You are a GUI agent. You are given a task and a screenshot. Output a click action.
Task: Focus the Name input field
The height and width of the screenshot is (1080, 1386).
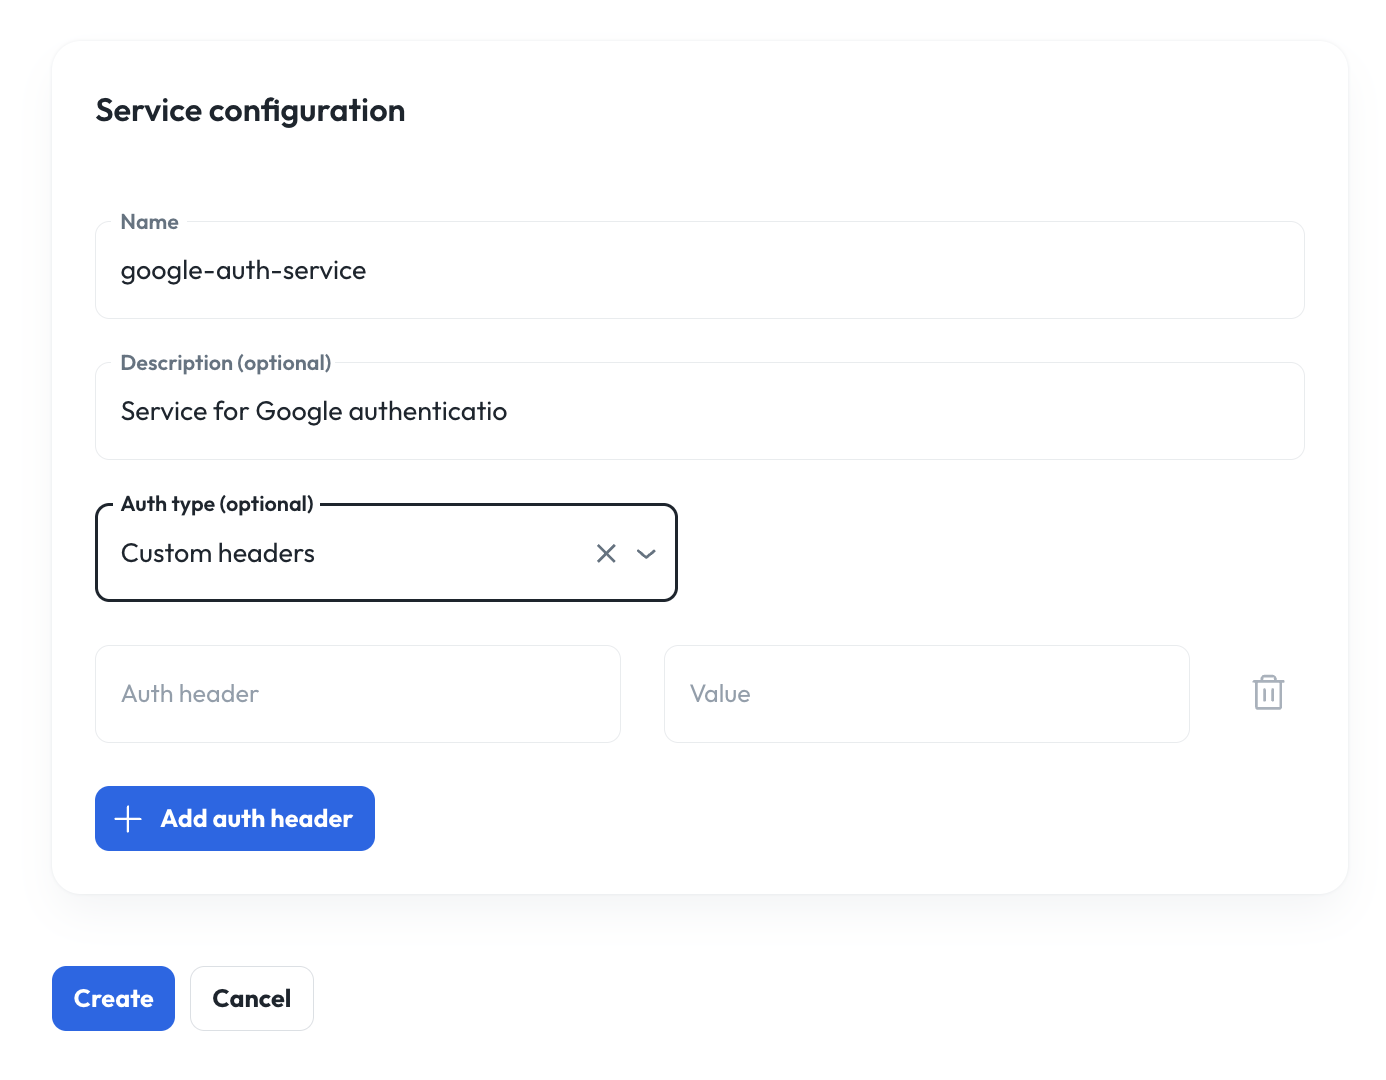pyautogui.click(x=700, y=270)
